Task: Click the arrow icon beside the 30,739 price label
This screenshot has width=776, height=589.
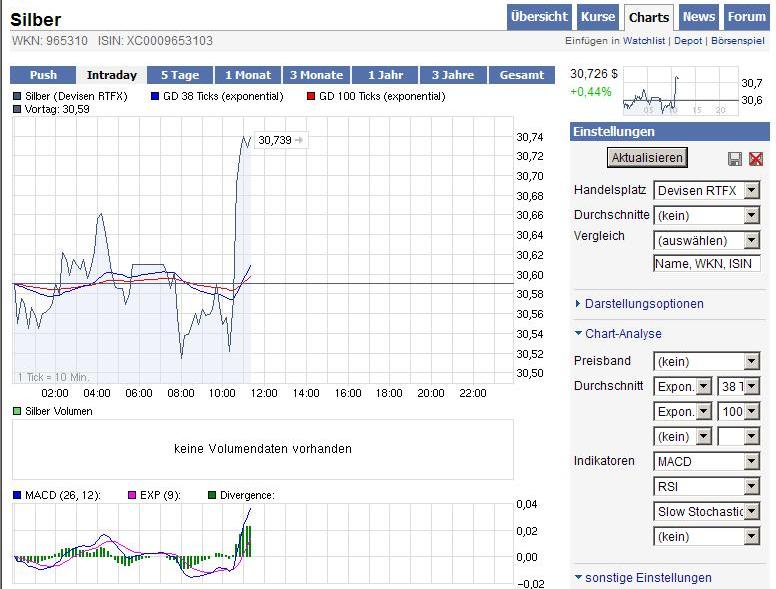Action: point(299,141)
